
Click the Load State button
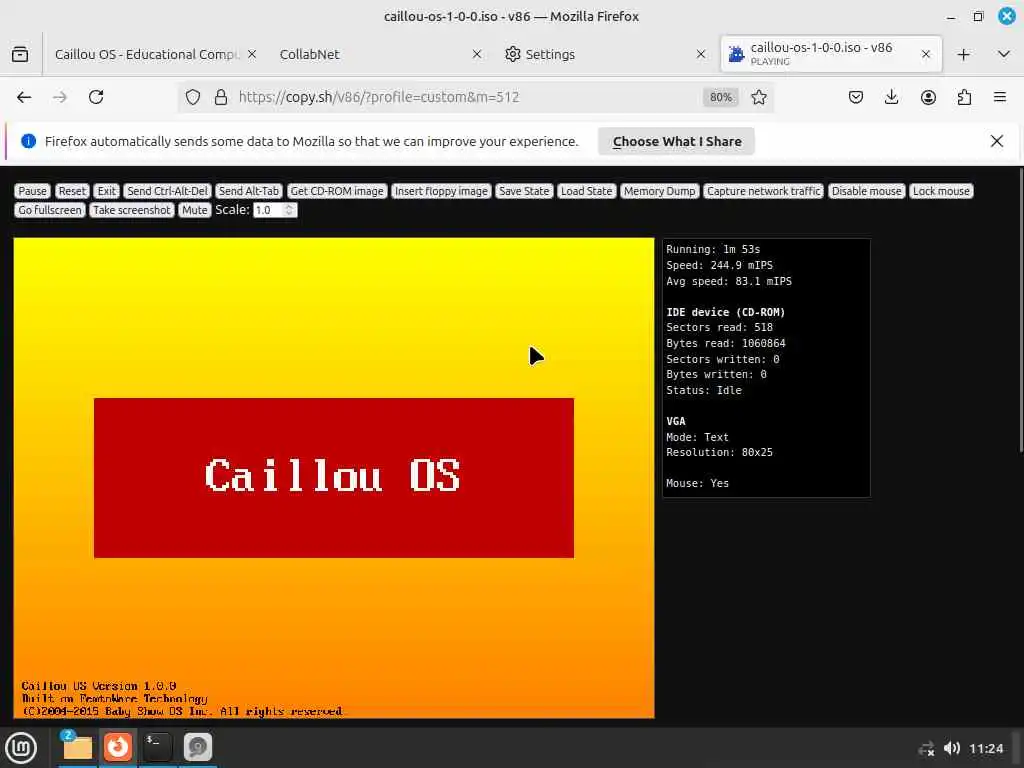click(x=586, y=191)
